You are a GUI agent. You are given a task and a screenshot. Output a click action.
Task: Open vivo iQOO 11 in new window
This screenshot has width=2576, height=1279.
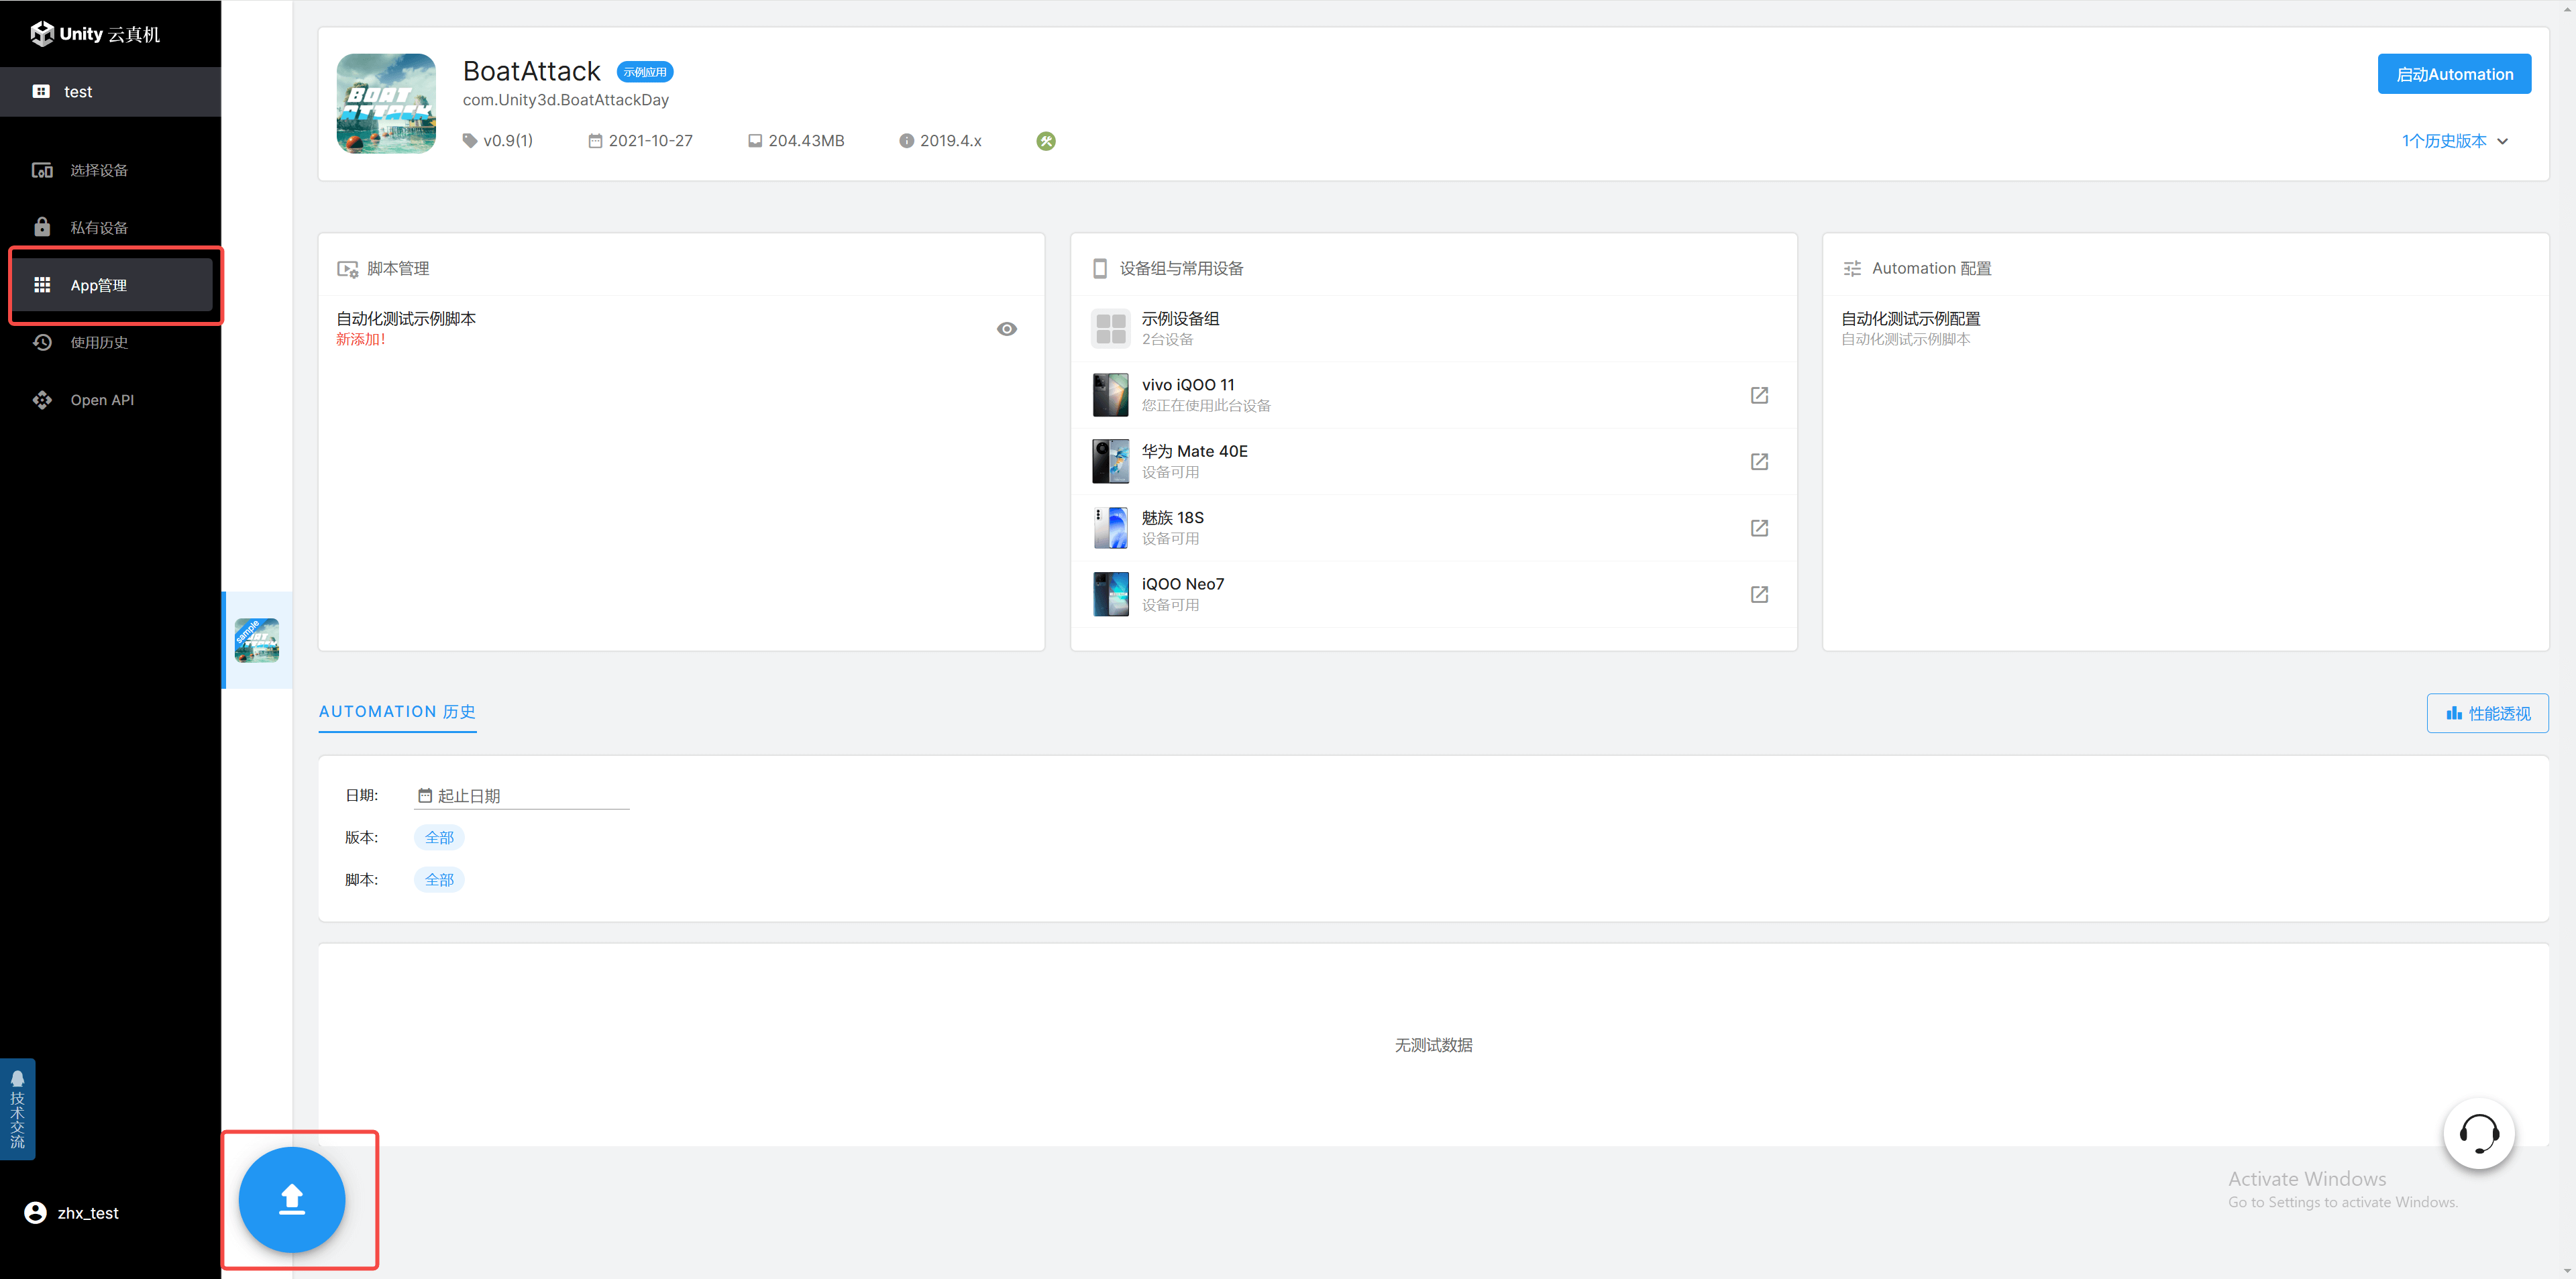(1759, 395)
